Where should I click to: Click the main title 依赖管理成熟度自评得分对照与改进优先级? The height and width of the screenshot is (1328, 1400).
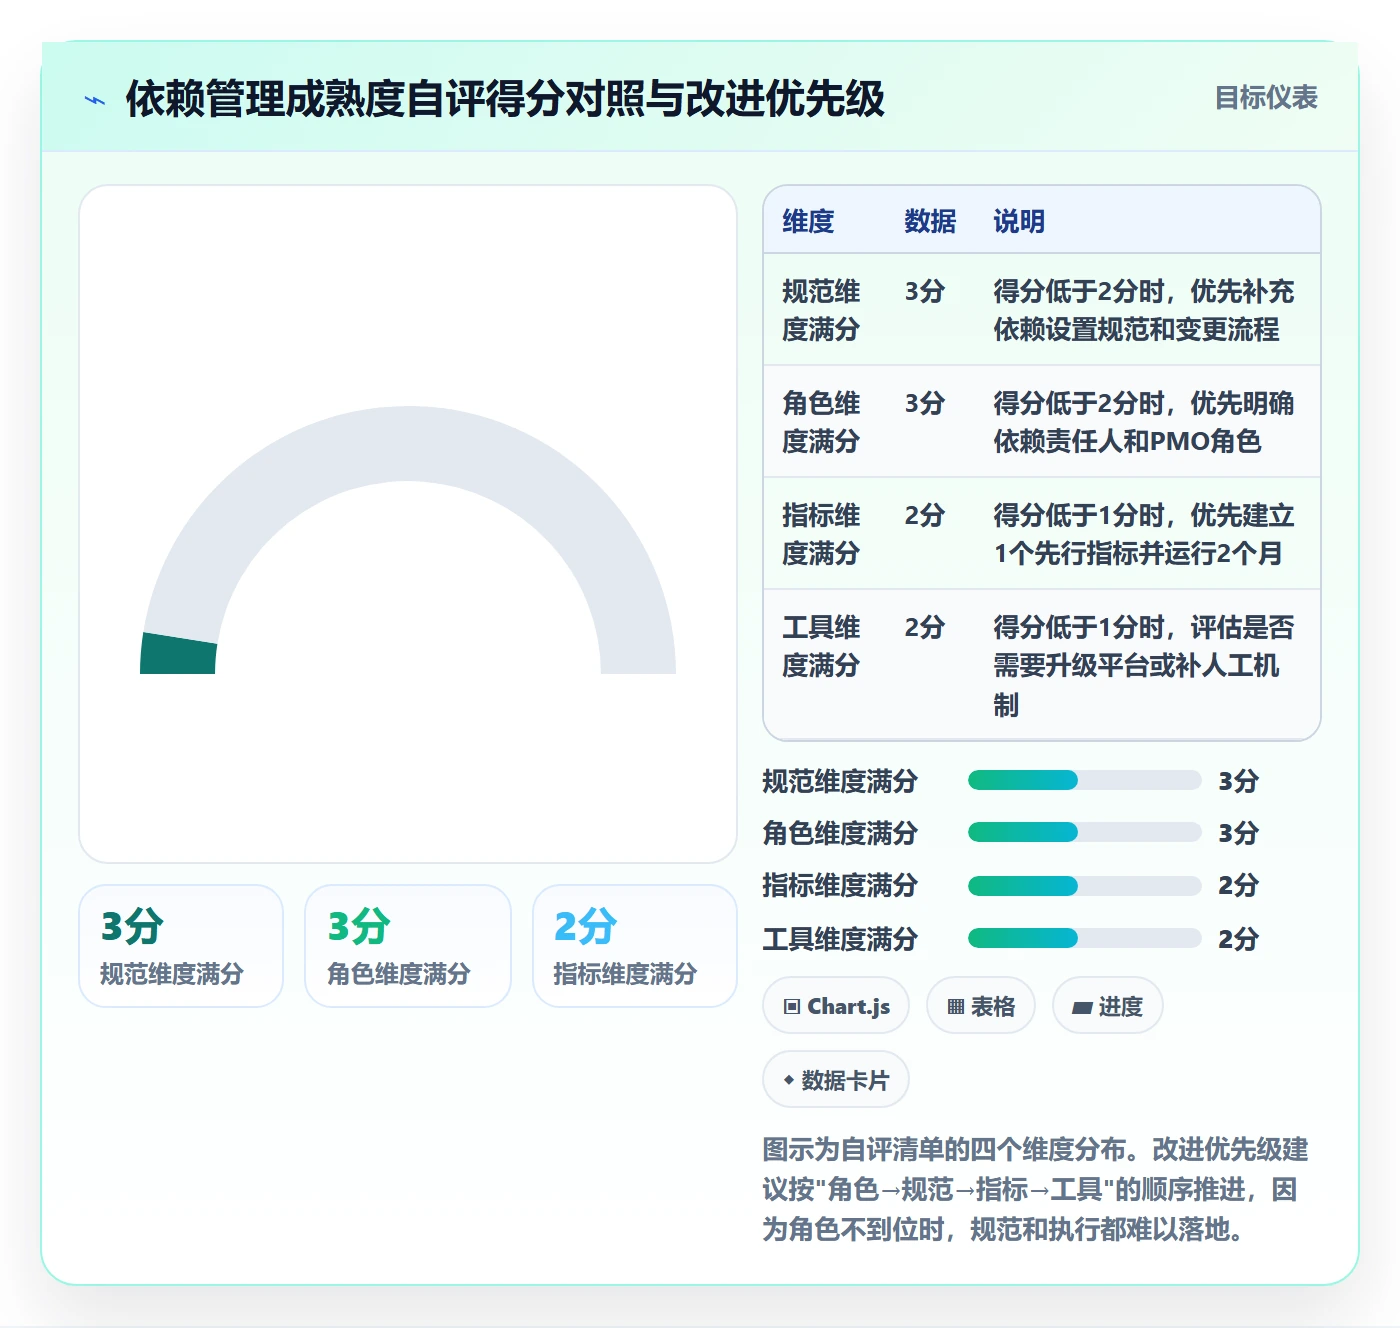pyautogui.click(x=505, y=99)
